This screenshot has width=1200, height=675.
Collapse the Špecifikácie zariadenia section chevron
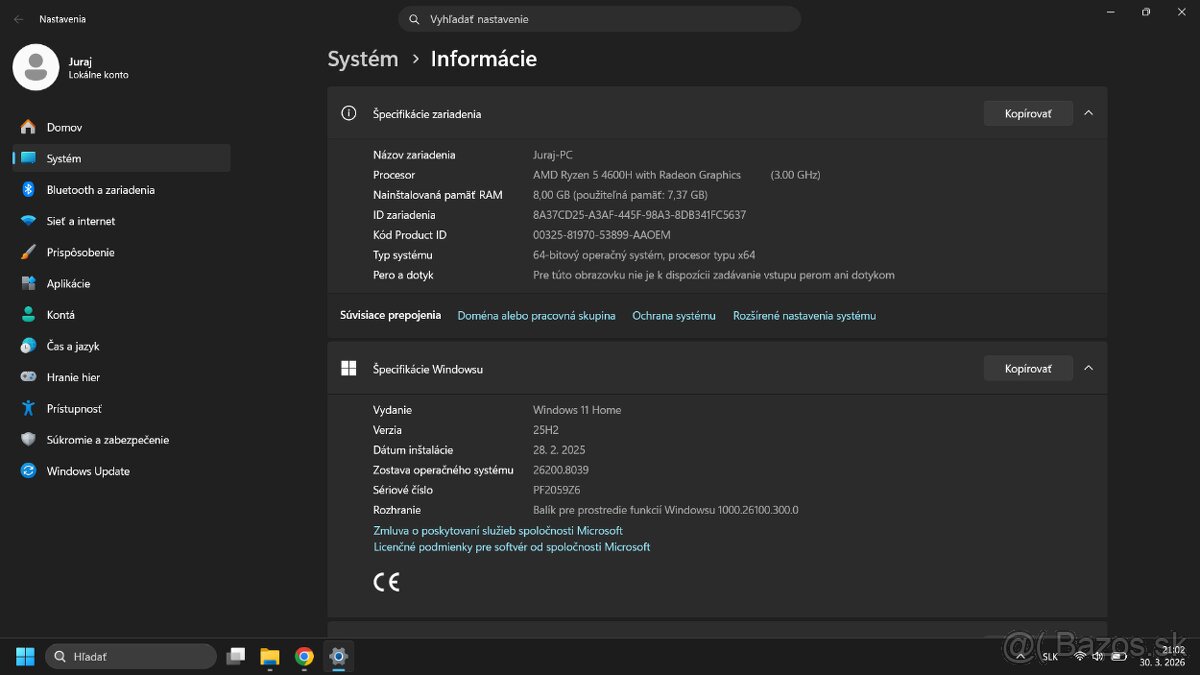(1088, 112)
